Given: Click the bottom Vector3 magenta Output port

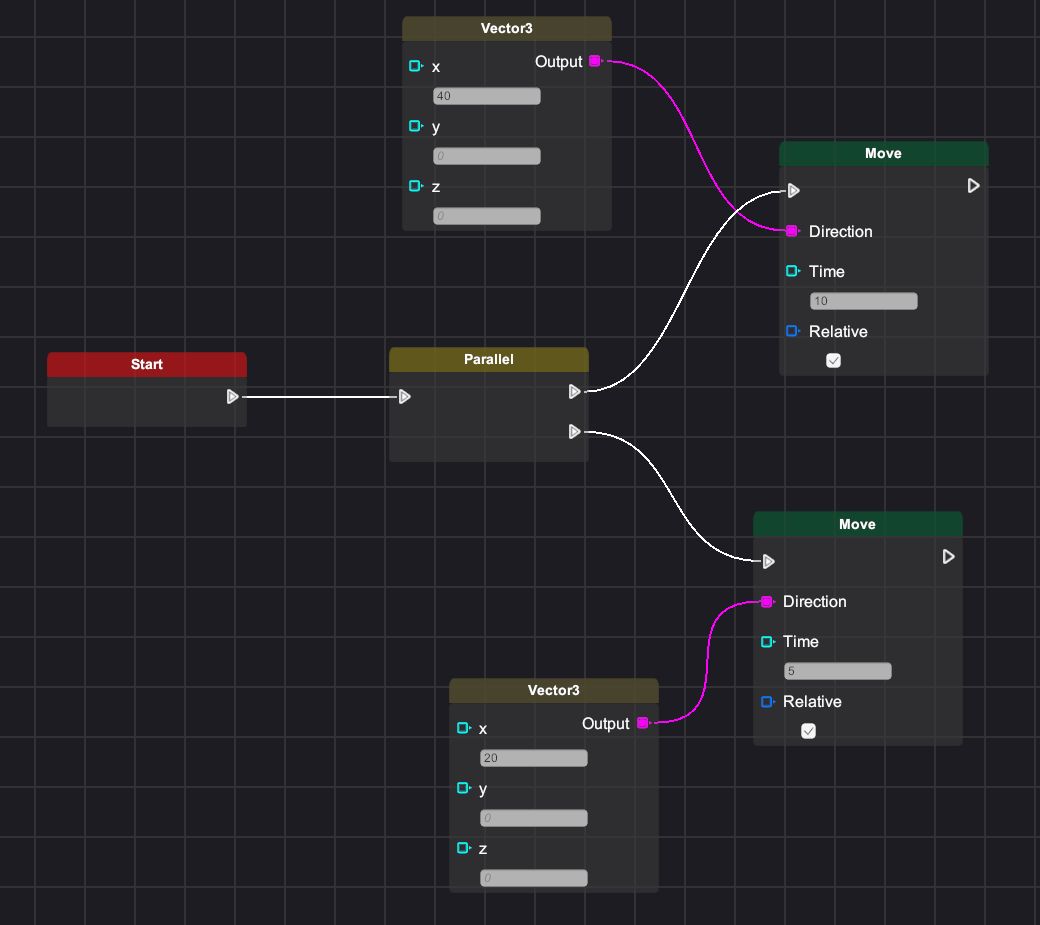Looking at the screenshot, I should click(x=642, y=723).
